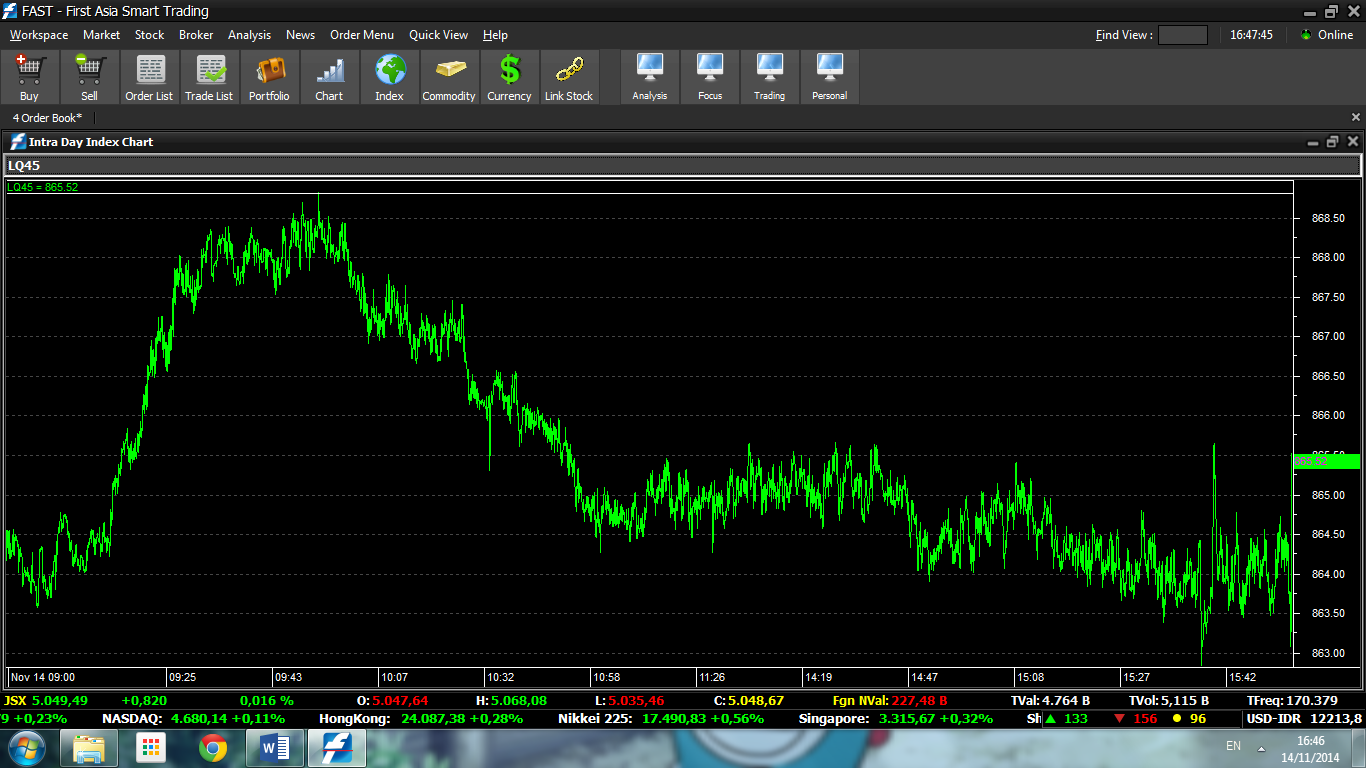Open the Index globe tool
1366x768 pixels.
pos(389,78)
